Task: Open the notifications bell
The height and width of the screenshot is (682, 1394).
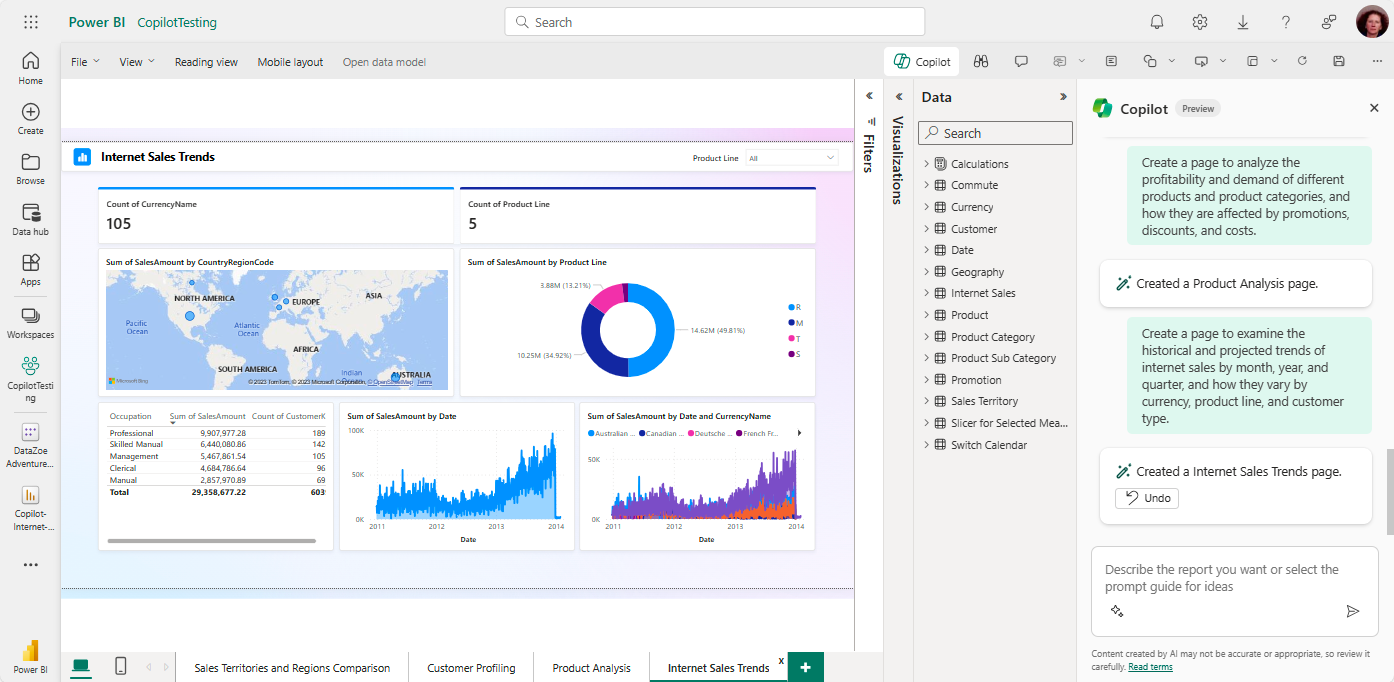Action: [1157, 22]
